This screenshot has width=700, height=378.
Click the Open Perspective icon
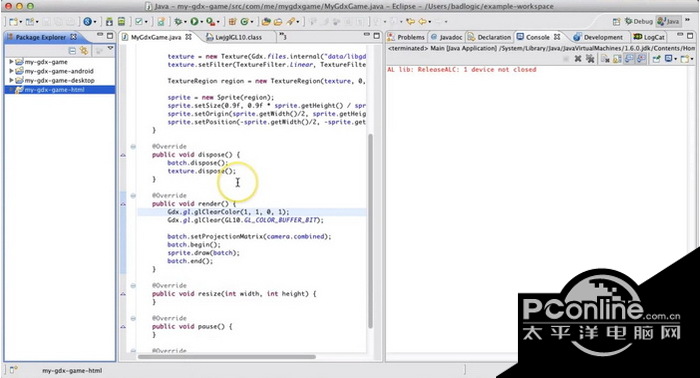click(616, 21)
